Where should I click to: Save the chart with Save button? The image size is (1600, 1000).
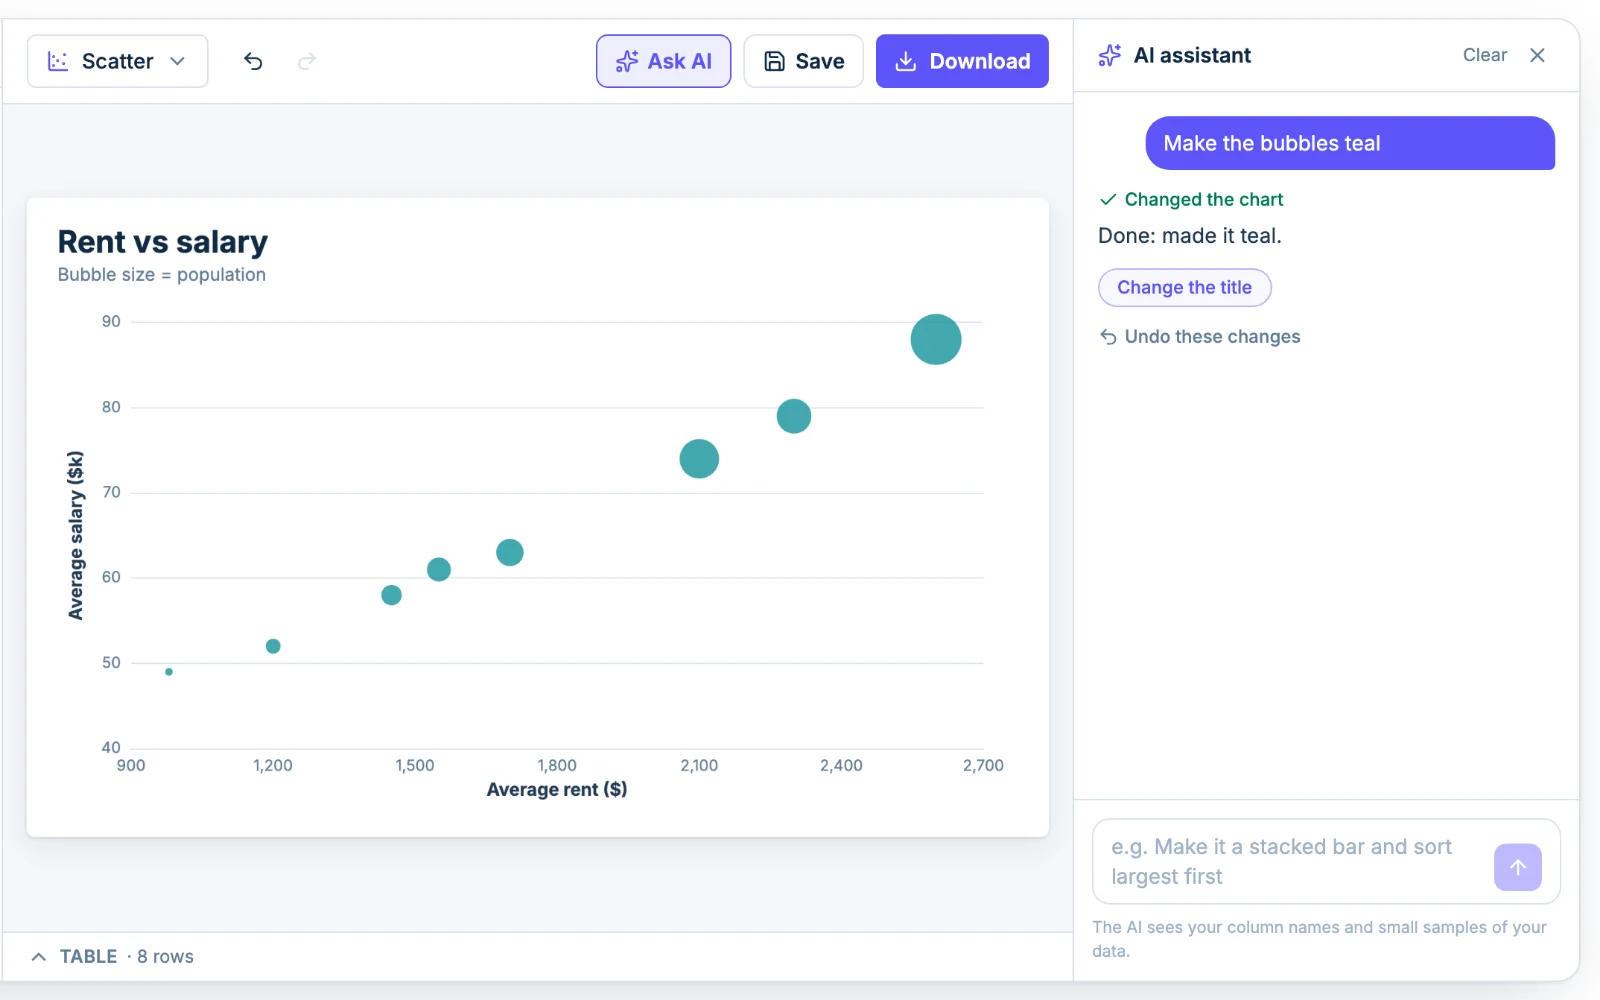[803, 61]
